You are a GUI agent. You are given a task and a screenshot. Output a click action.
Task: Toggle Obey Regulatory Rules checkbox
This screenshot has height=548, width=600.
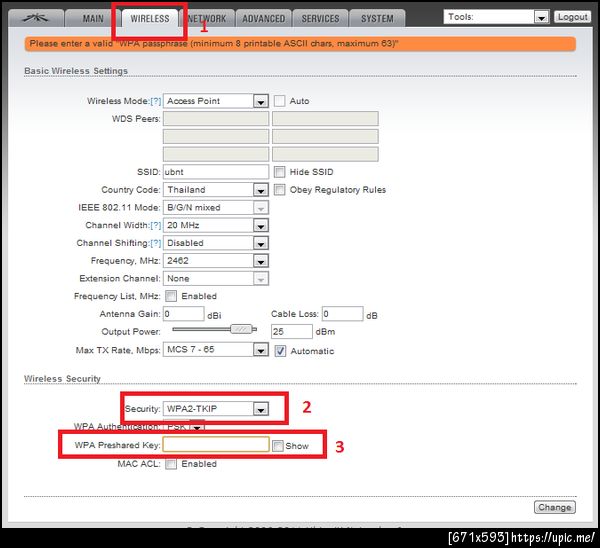tap(279, 189)
